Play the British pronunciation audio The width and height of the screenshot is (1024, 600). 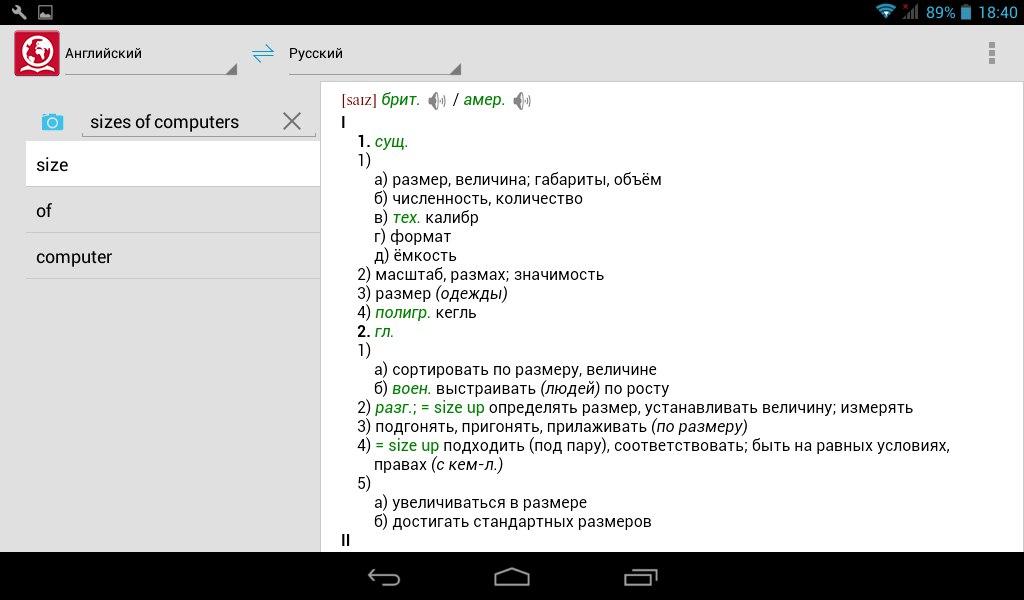(436, 101)
